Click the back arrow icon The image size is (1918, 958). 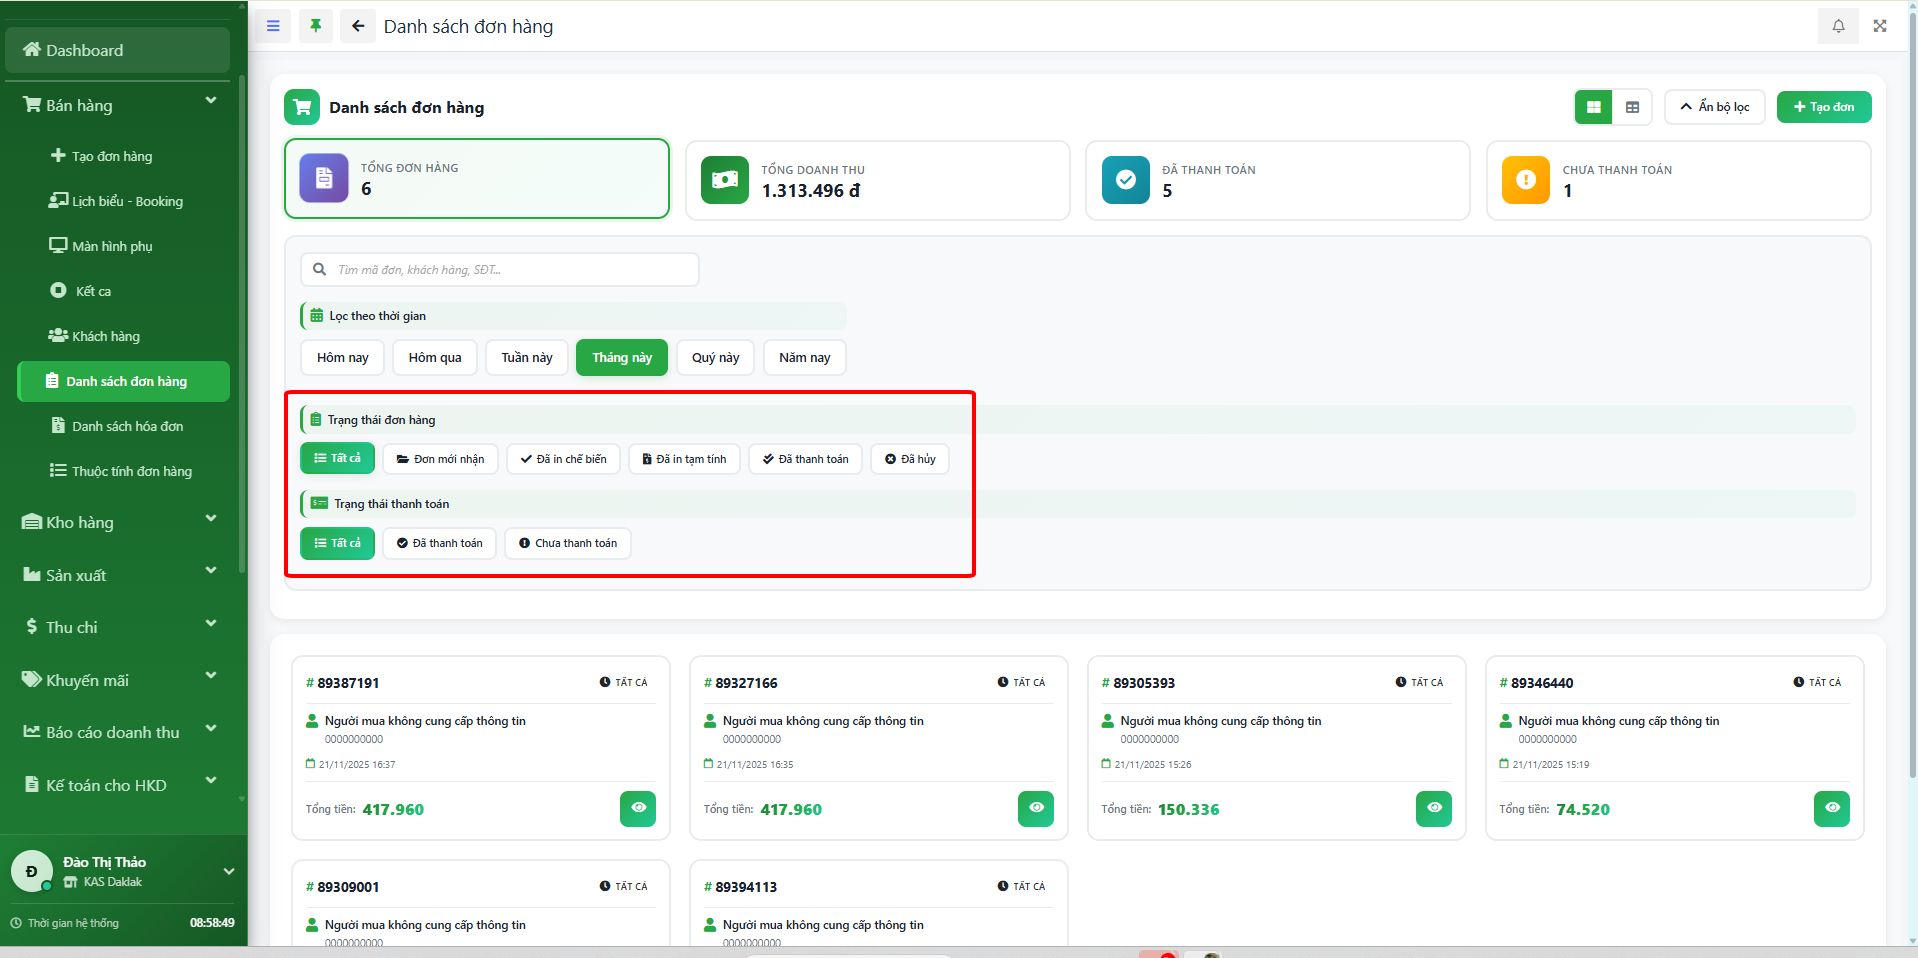point(357,26)
